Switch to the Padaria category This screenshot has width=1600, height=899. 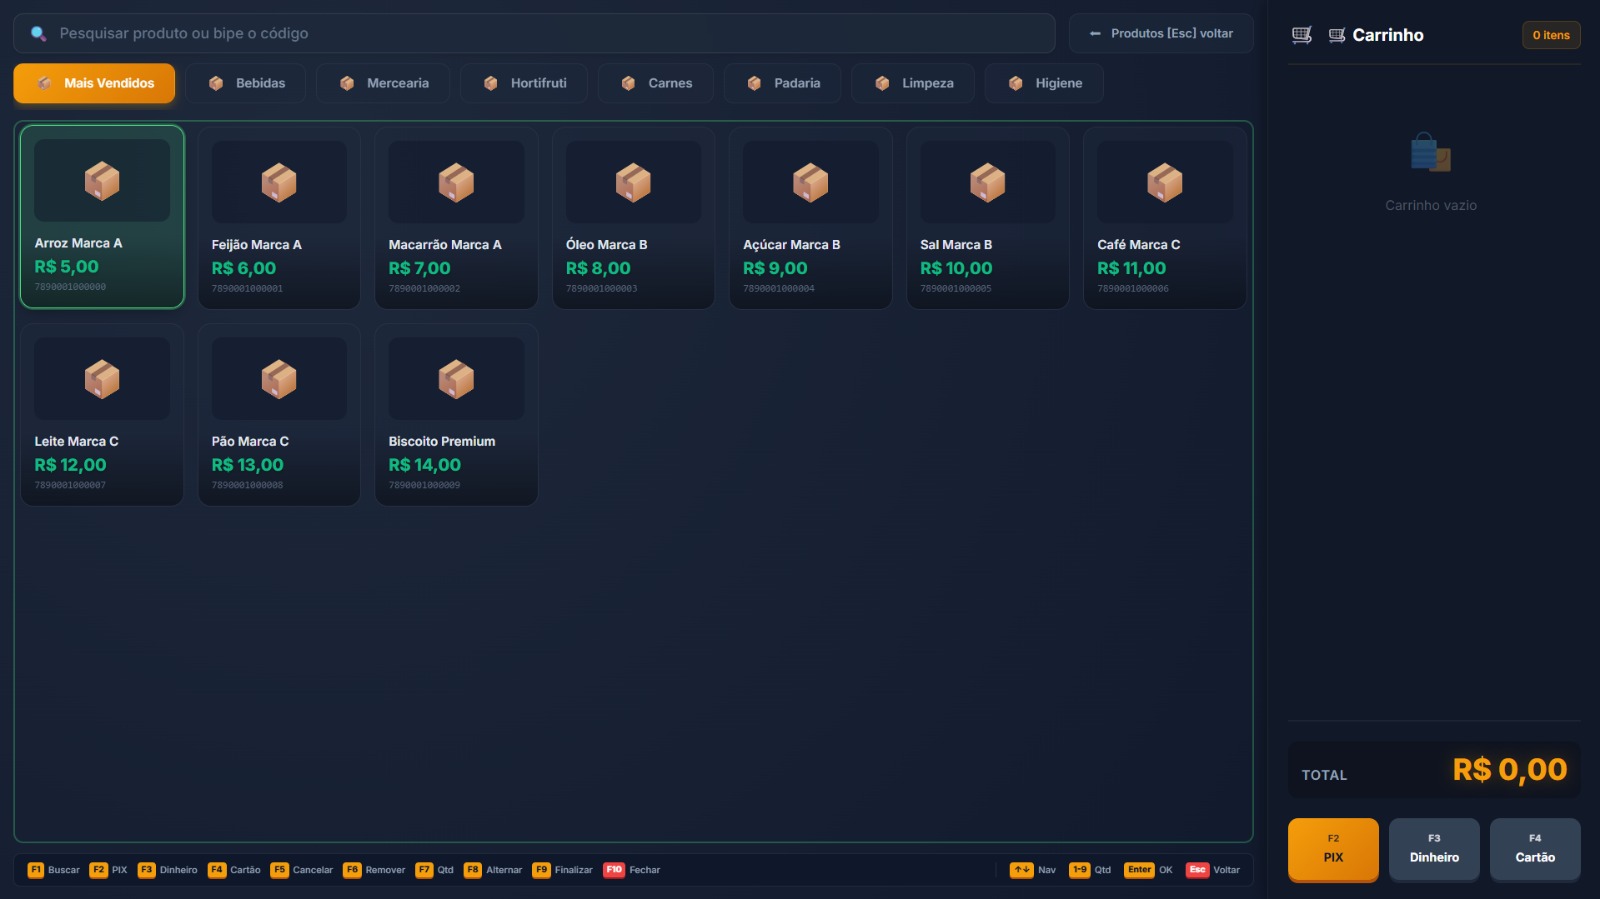(783, 83)
